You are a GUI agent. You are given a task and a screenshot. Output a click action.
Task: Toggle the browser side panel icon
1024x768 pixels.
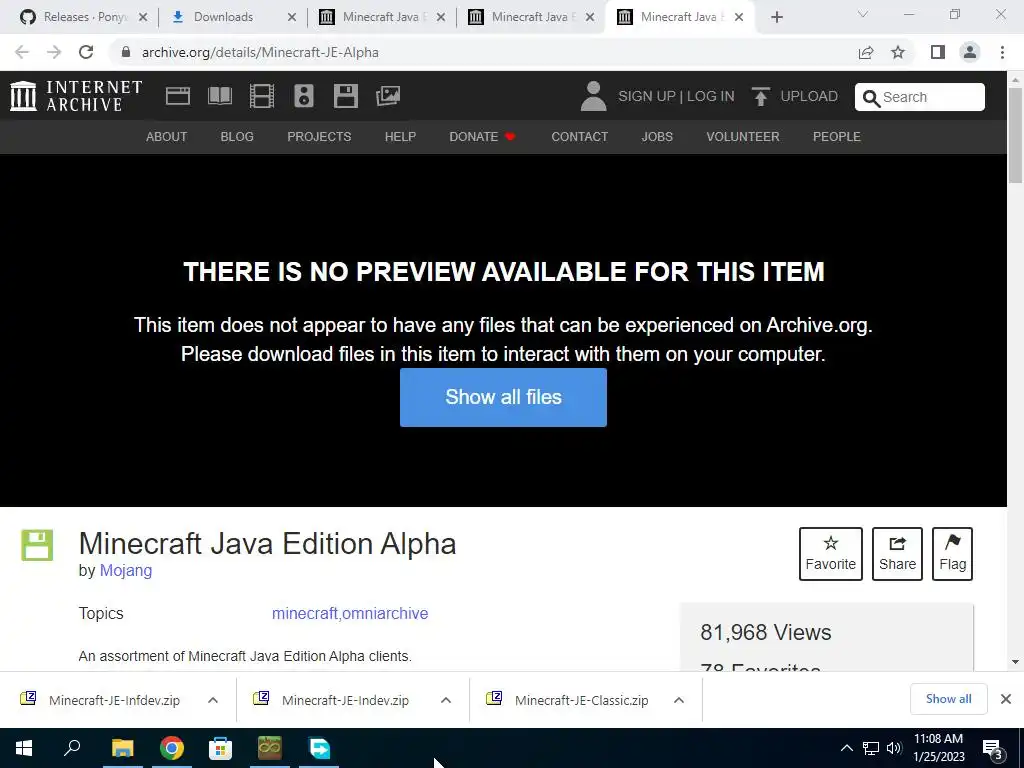pyautogui.click(x=938, y=52)
